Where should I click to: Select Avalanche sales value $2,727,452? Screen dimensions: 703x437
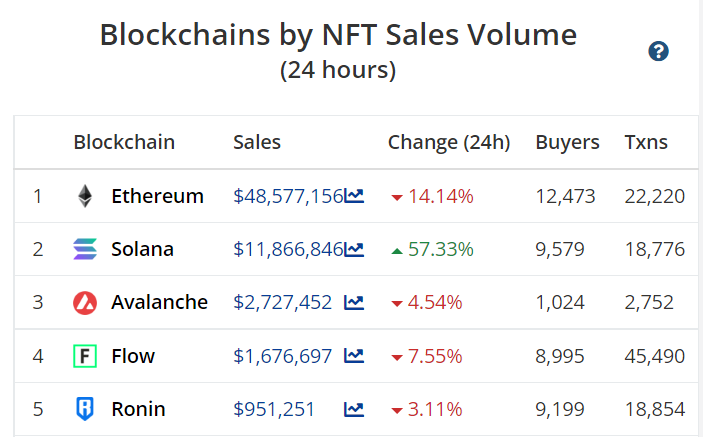coord(283,302)
